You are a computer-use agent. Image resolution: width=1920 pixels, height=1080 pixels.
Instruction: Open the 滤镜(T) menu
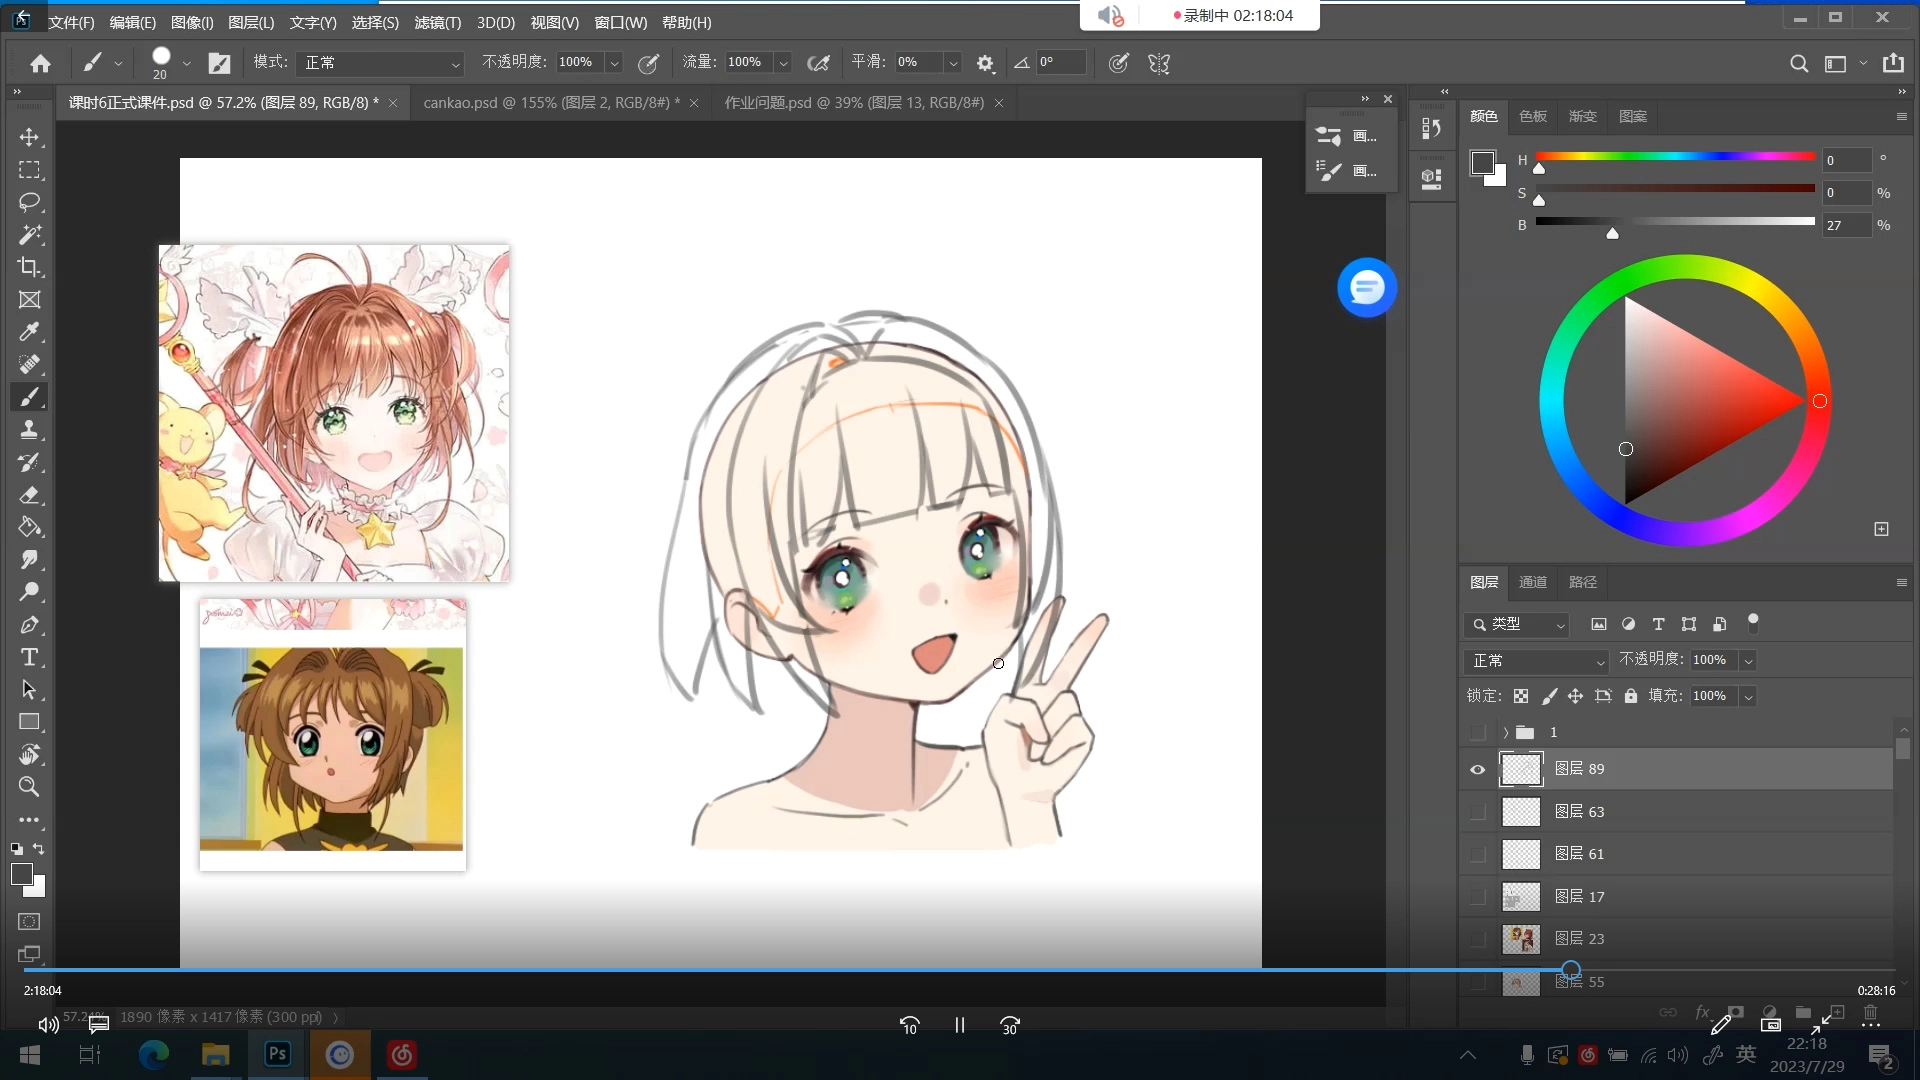[437, 22]
